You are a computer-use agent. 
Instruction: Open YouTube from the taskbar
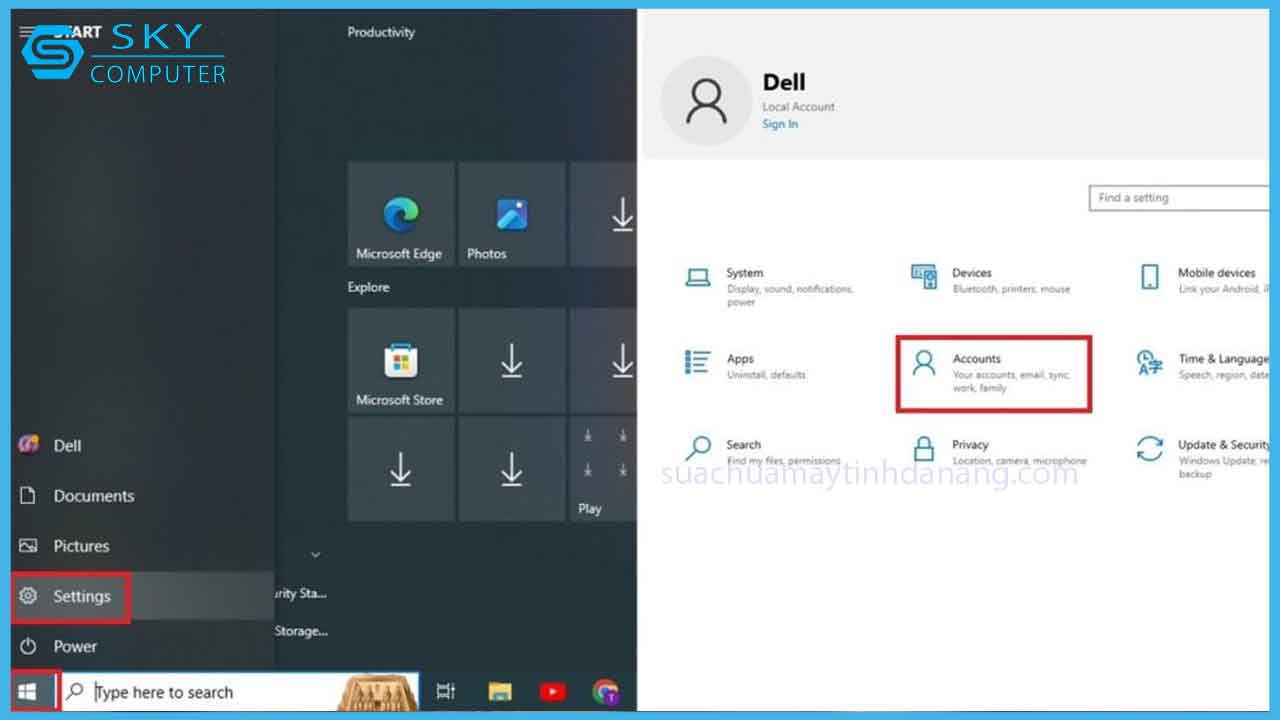553,690
